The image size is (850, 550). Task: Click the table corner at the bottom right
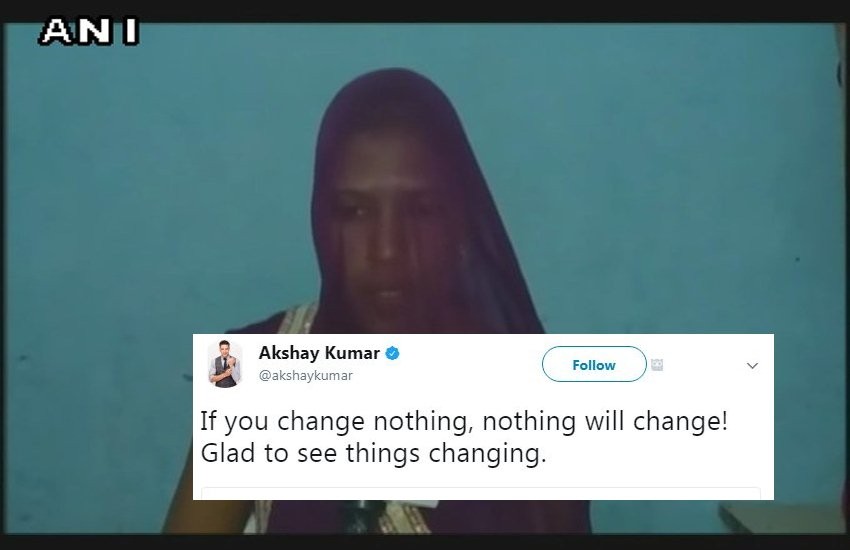point(781,519)
